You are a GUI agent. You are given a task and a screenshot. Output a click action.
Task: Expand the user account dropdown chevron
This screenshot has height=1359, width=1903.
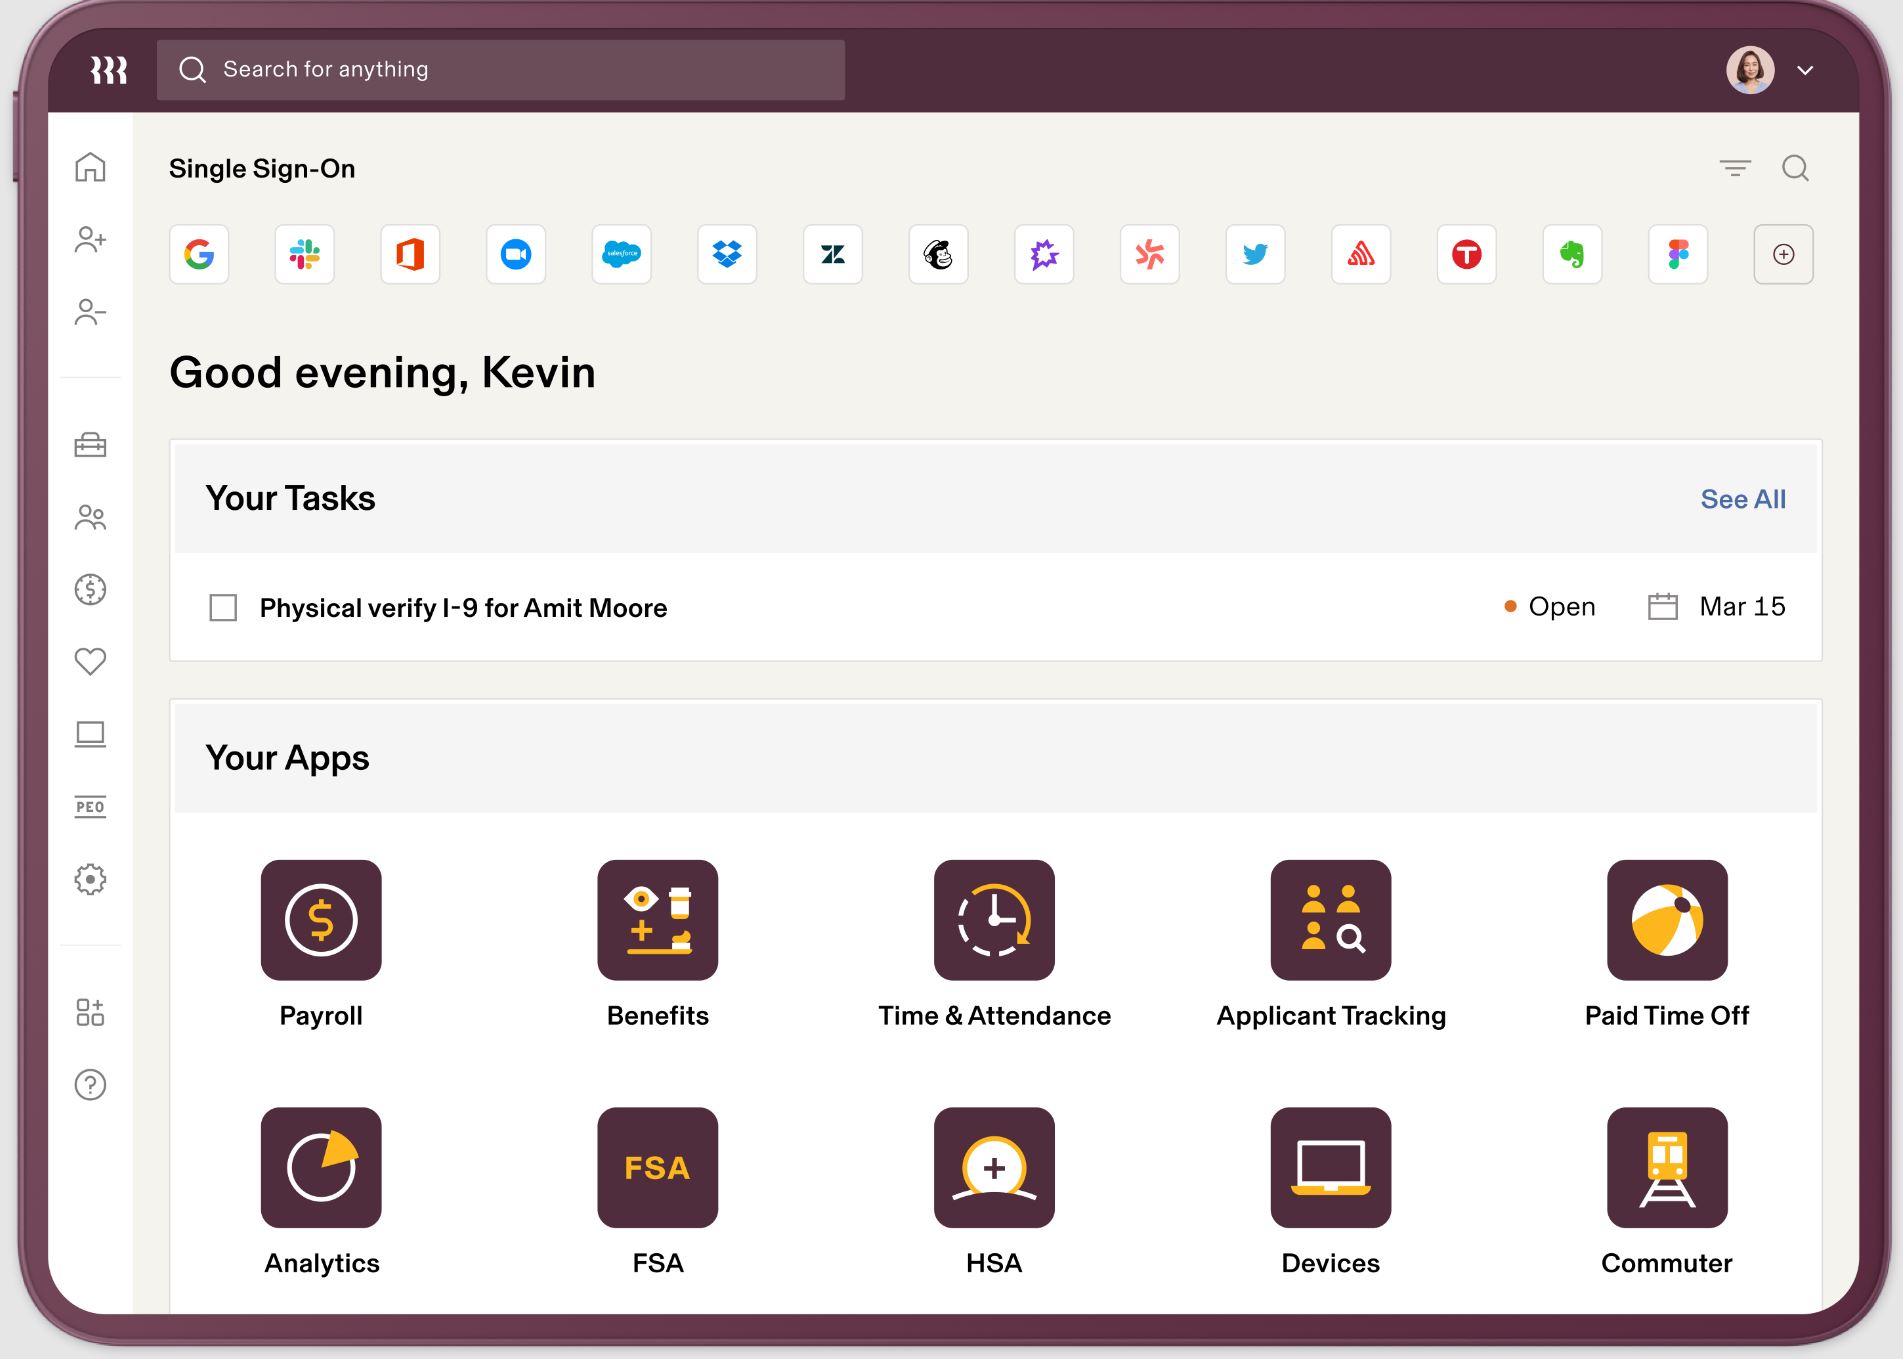[x=1805, y=70]
